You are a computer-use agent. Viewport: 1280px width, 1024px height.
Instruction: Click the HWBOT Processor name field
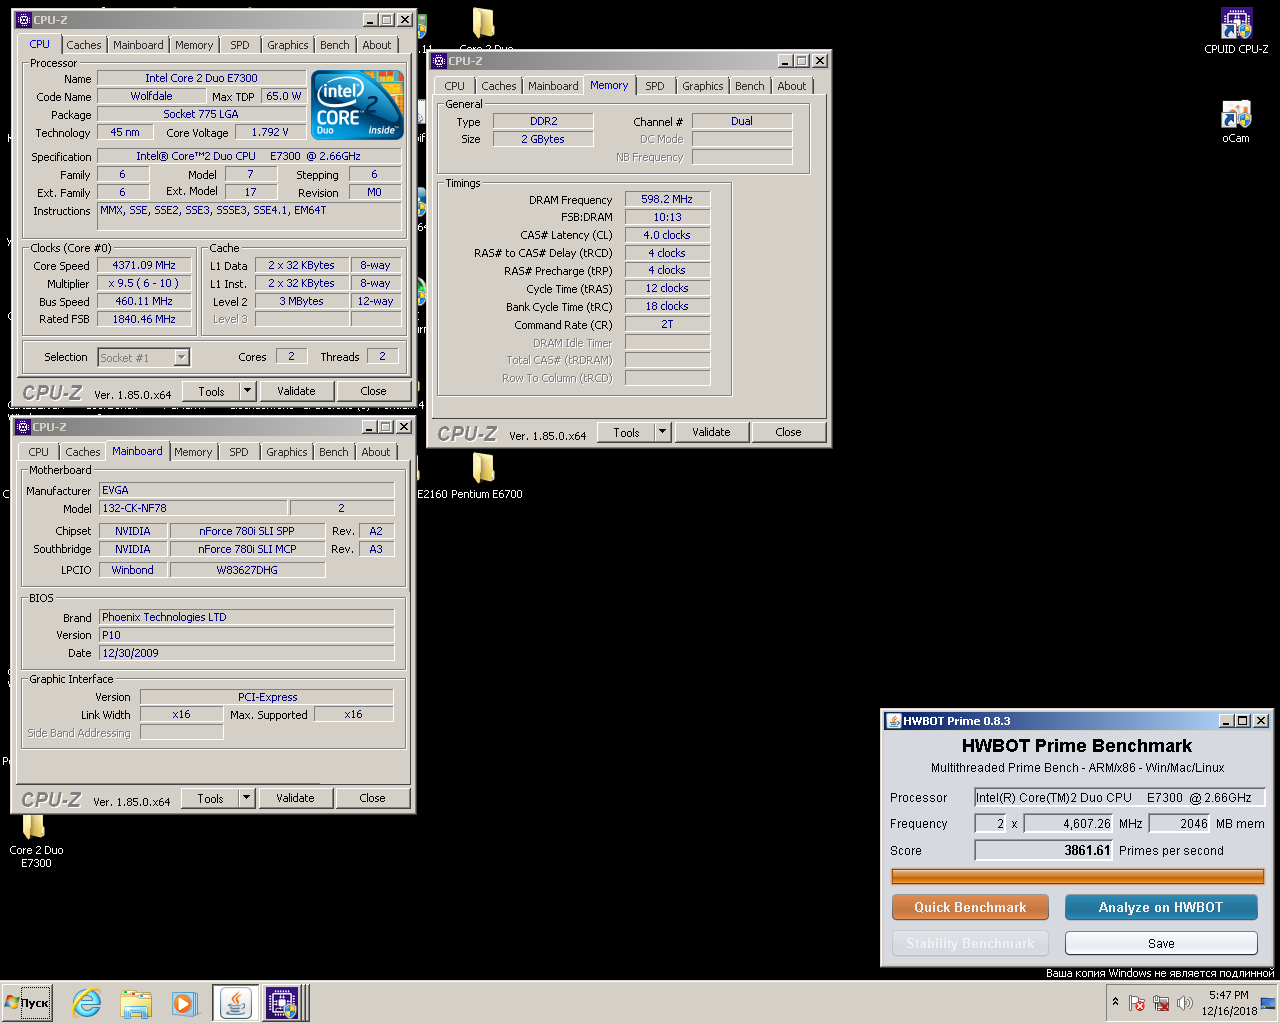point(1120,797)
